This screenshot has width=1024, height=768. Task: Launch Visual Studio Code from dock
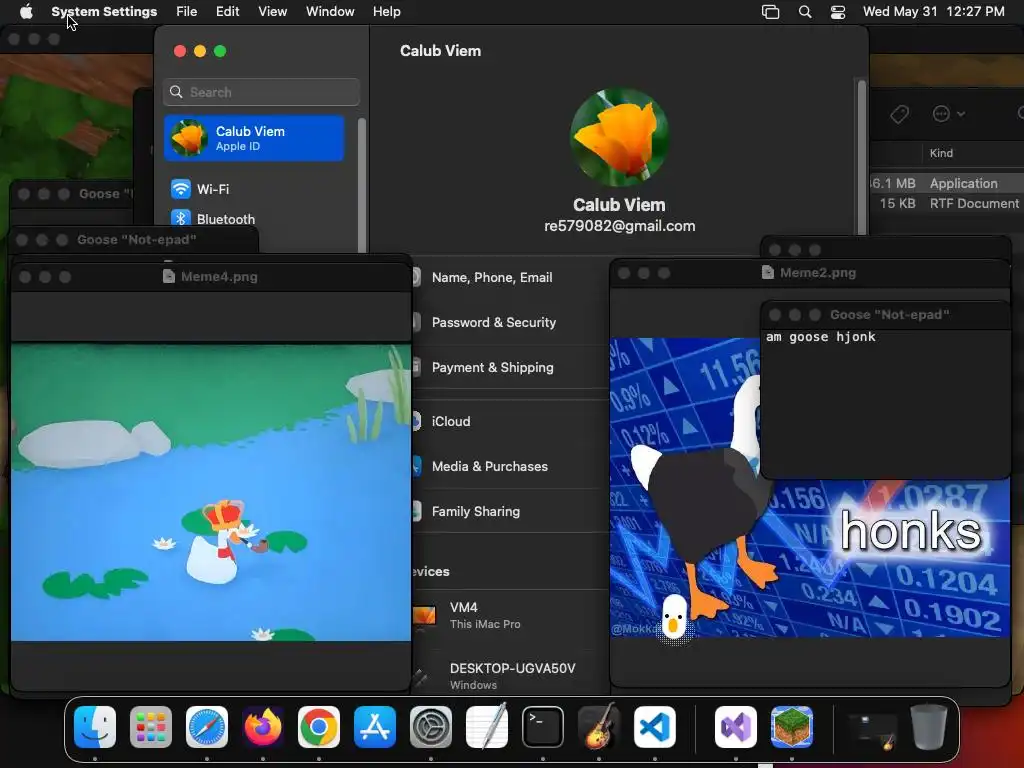click(x=654, y=726)
